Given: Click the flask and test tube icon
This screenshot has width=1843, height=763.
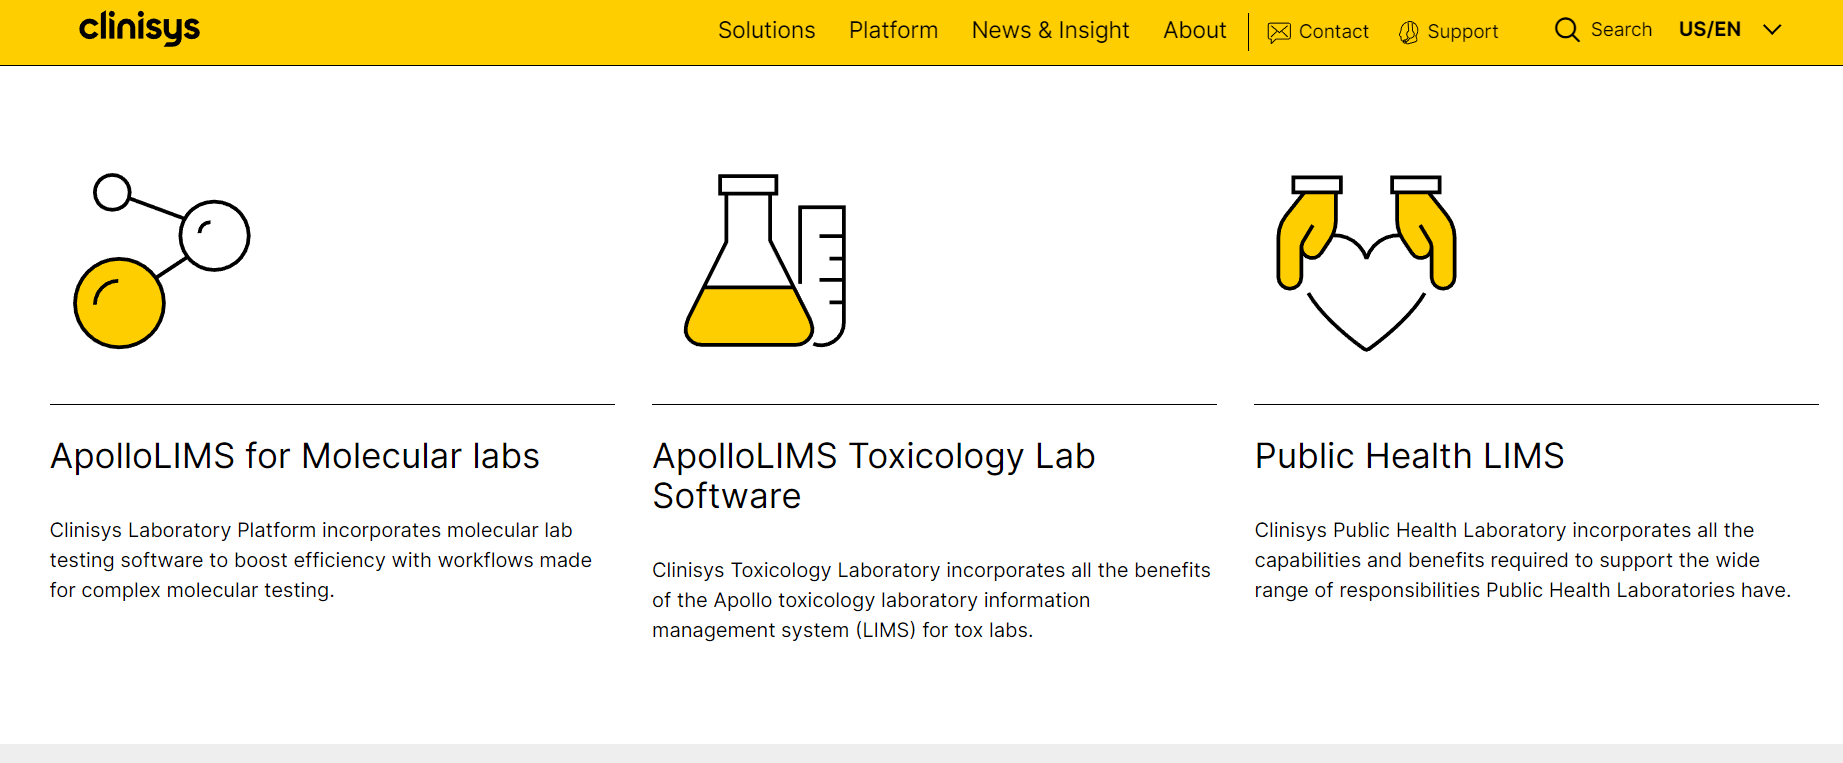Looking at the screenshot, I should pyautogui.click(x=765, y=261).
